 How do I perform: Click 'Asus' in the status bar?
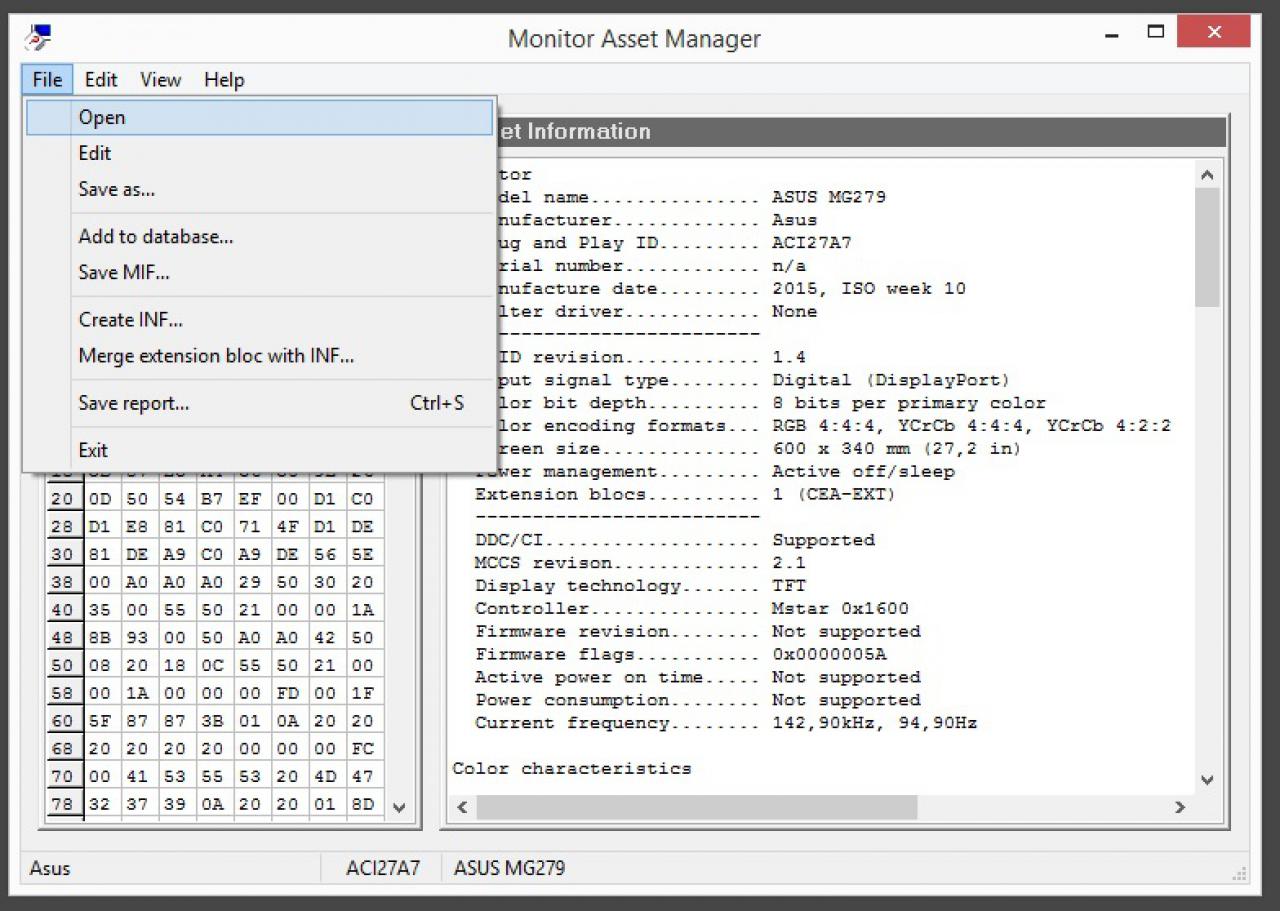coord(50,868)
